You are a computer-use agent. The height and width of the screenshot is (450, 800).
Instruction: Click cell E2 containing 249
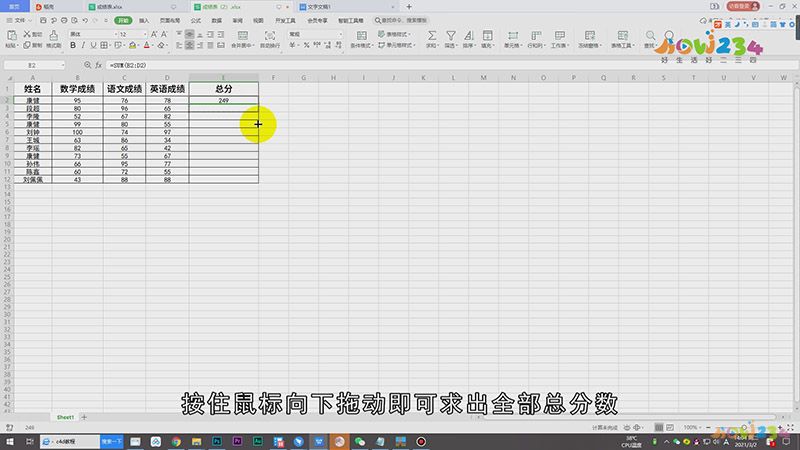pos(223,101)
